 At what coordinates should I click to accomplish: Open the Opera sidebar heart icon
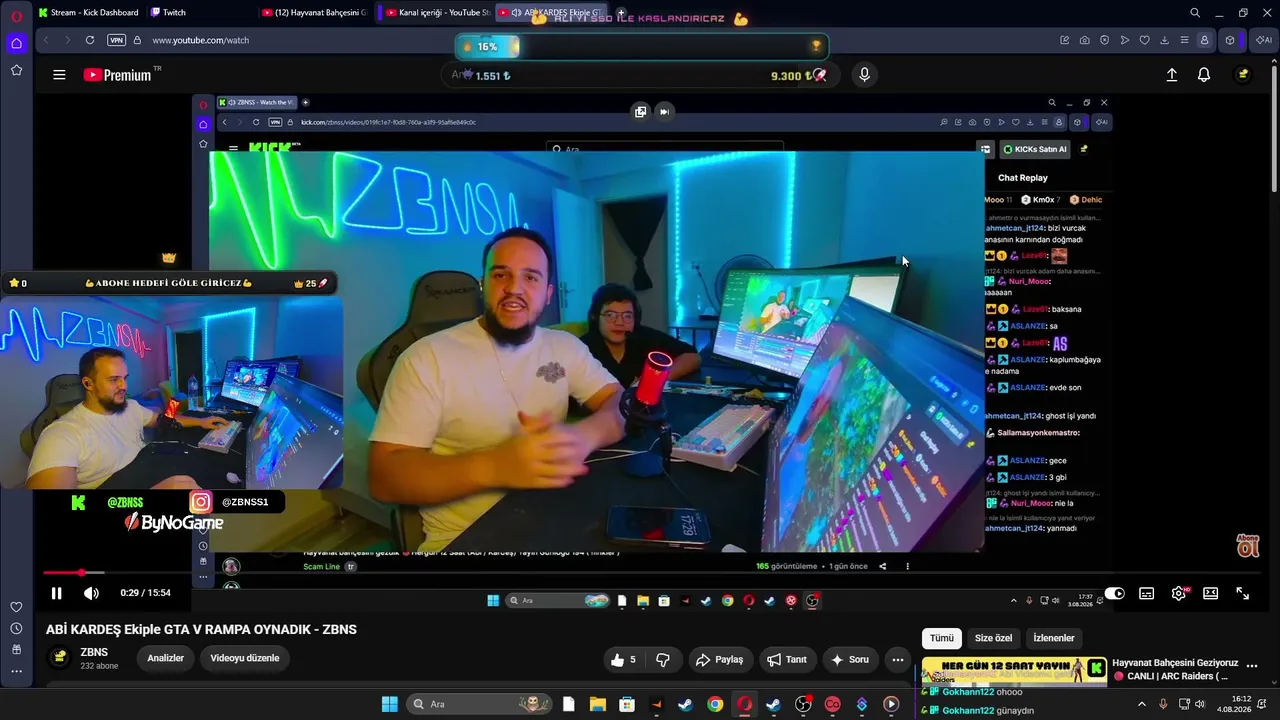pyautogui.click(x=16, y=607)
